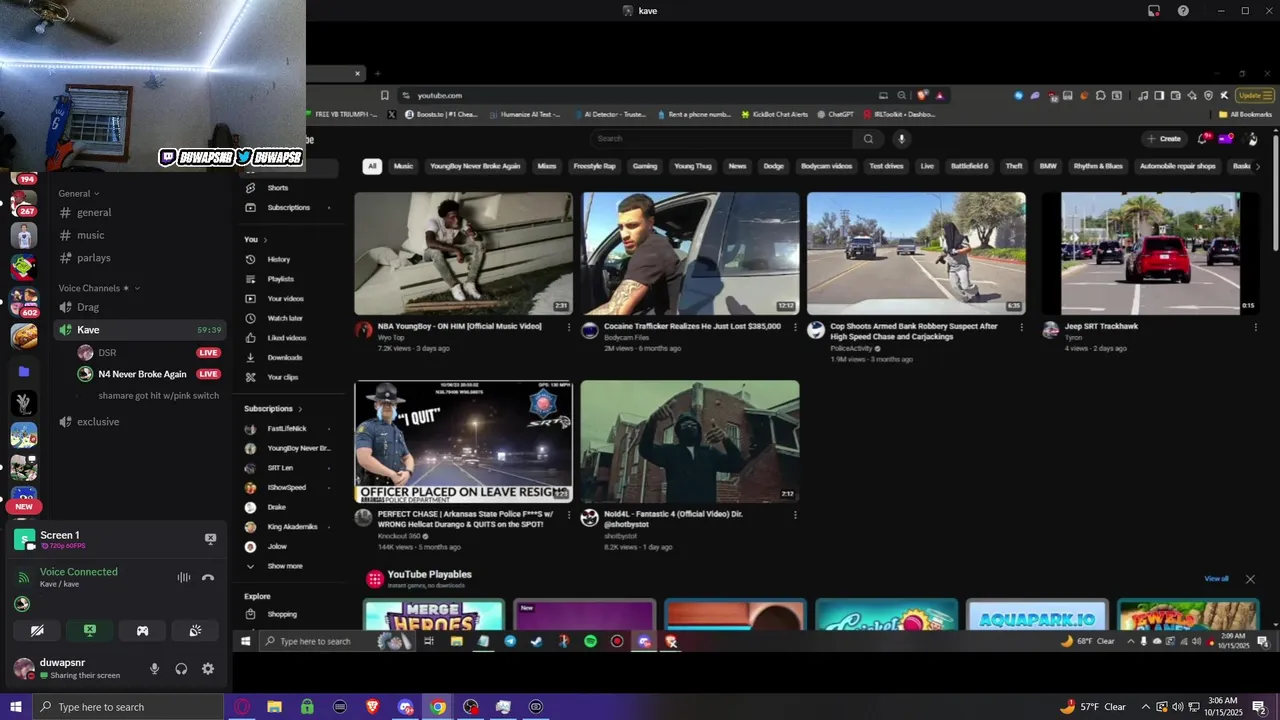Toggle screen share button in Discord panel

coord(90,631)
